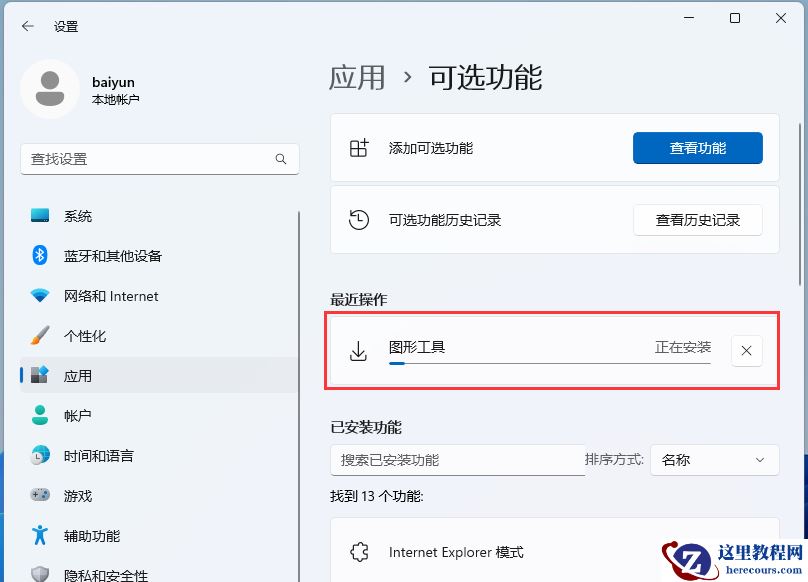Open the 排序方式 名称 dropdown
The image size is (808, 582).
(x=714, y=460)
